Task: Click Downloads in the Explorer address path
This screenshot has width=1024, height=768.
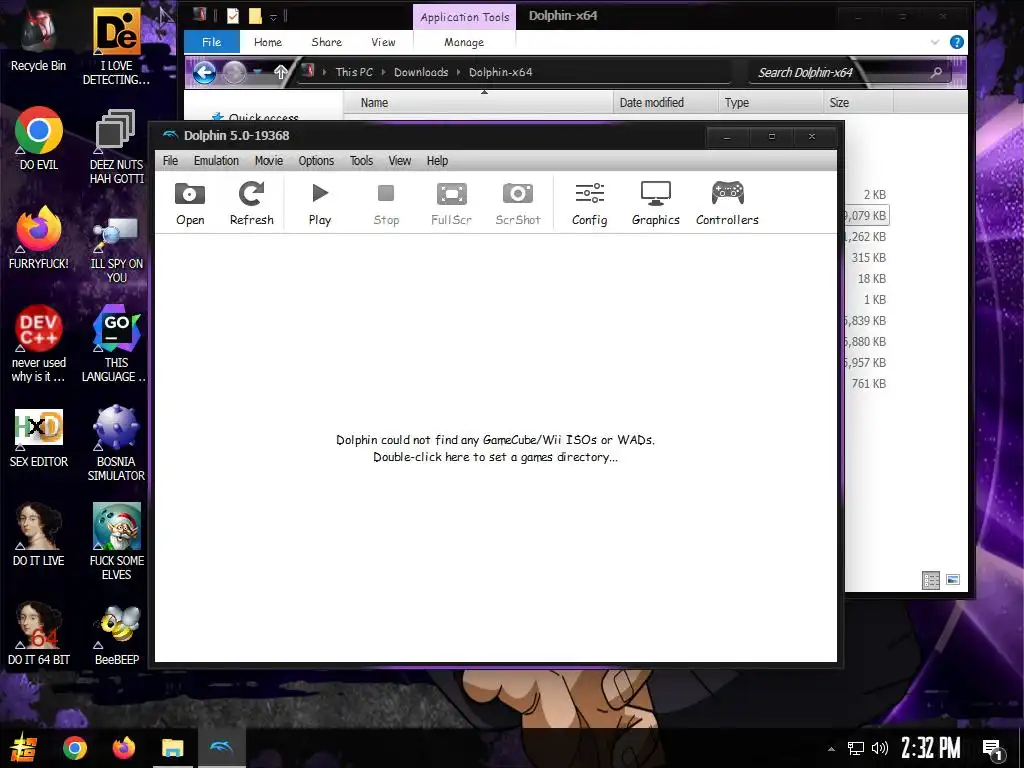Action: pos(421,72)
